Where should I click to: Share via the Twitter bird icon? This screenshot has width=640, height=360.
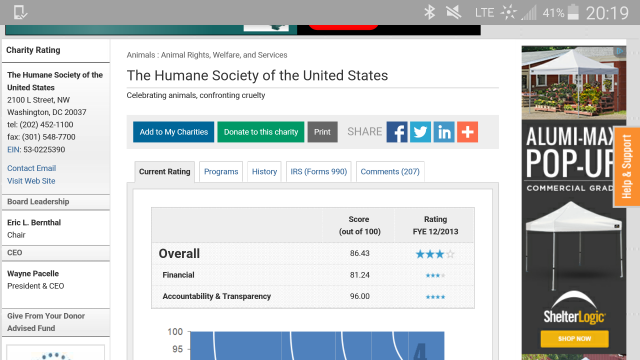[420, 132]
